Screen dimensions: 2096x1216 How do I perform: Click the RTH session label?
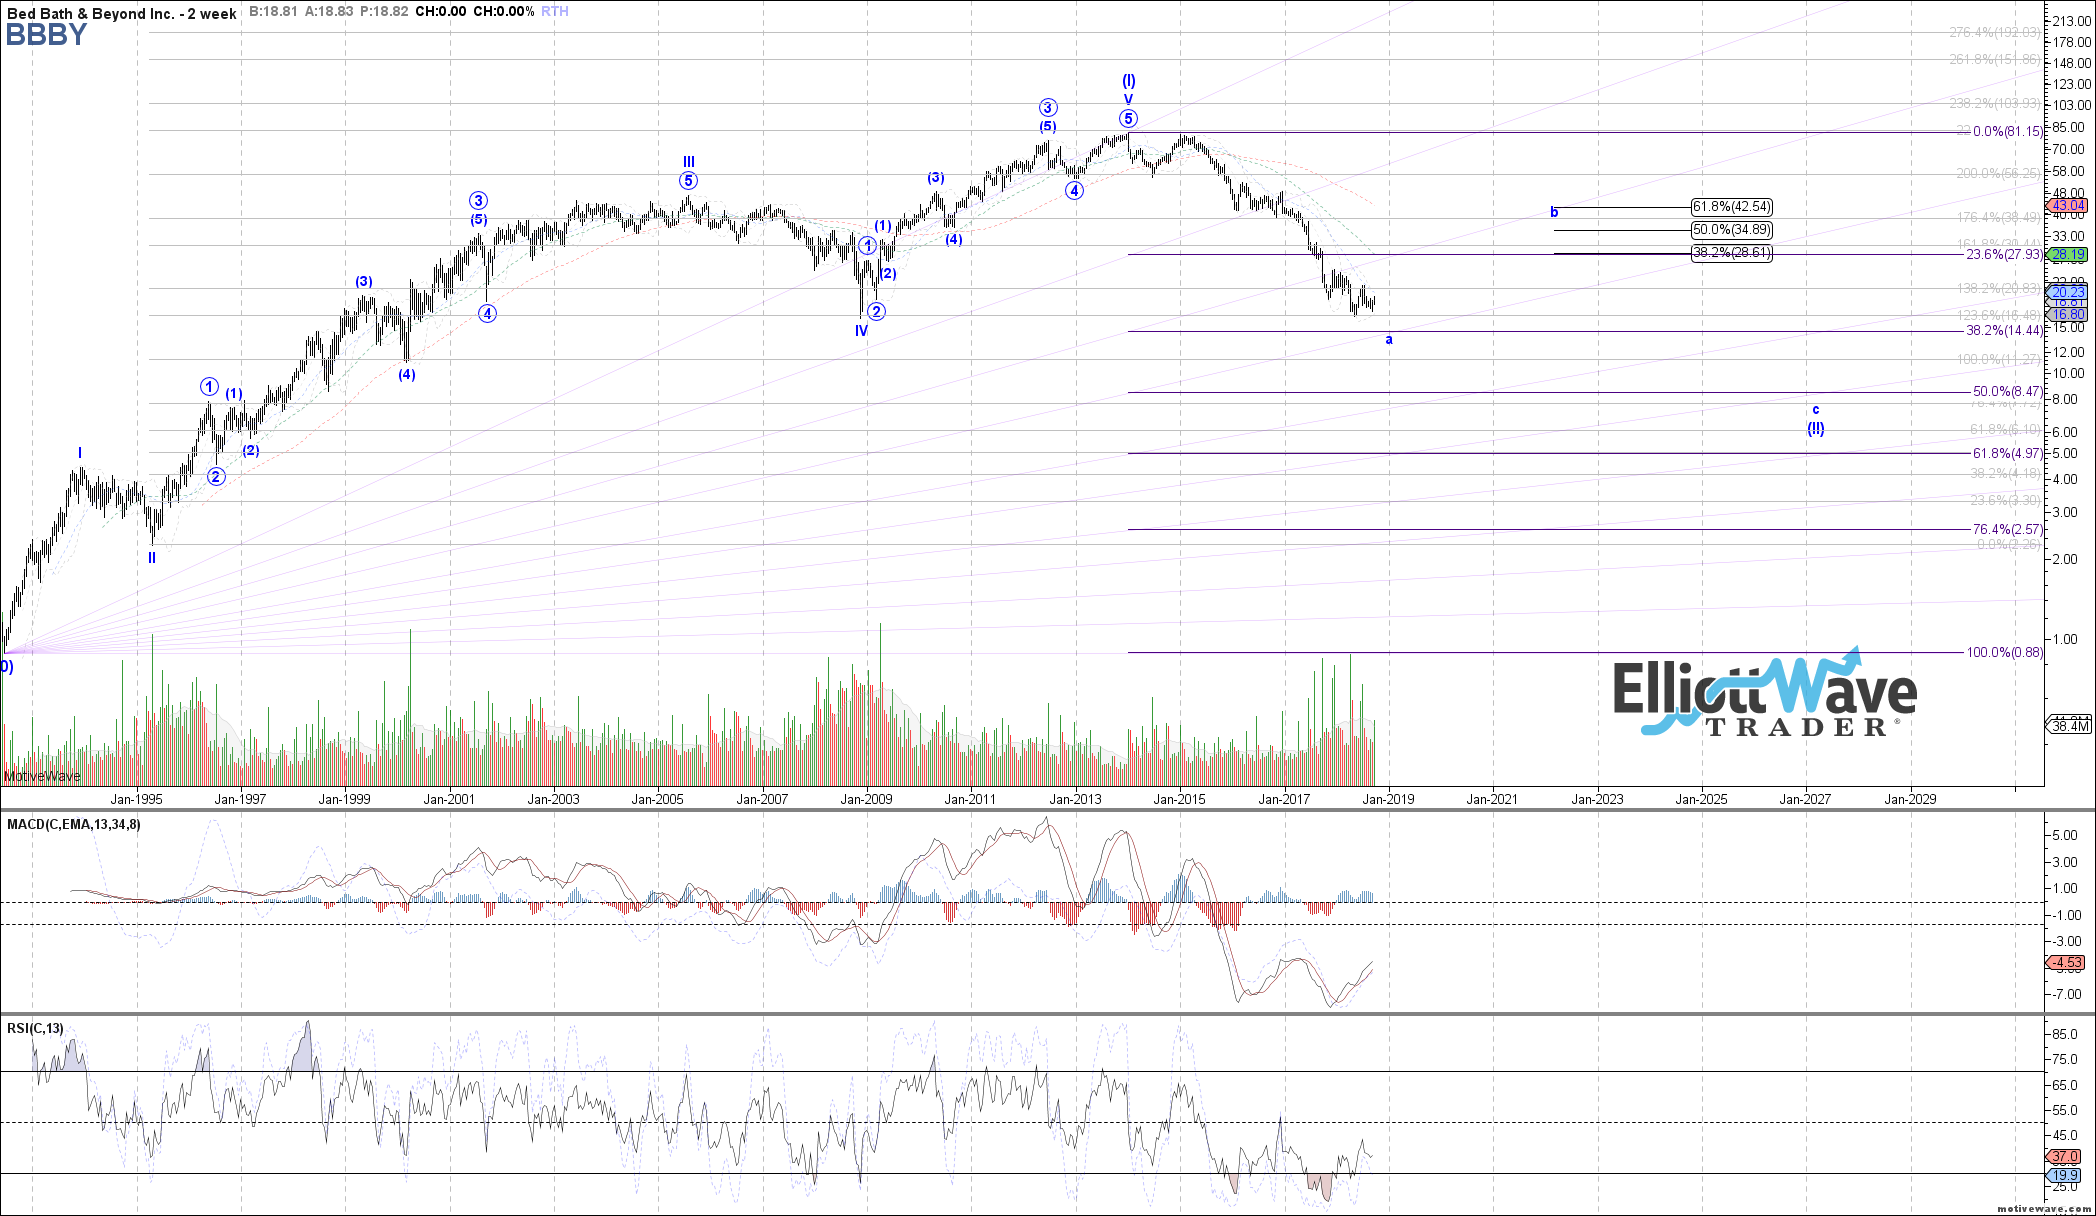555,12
